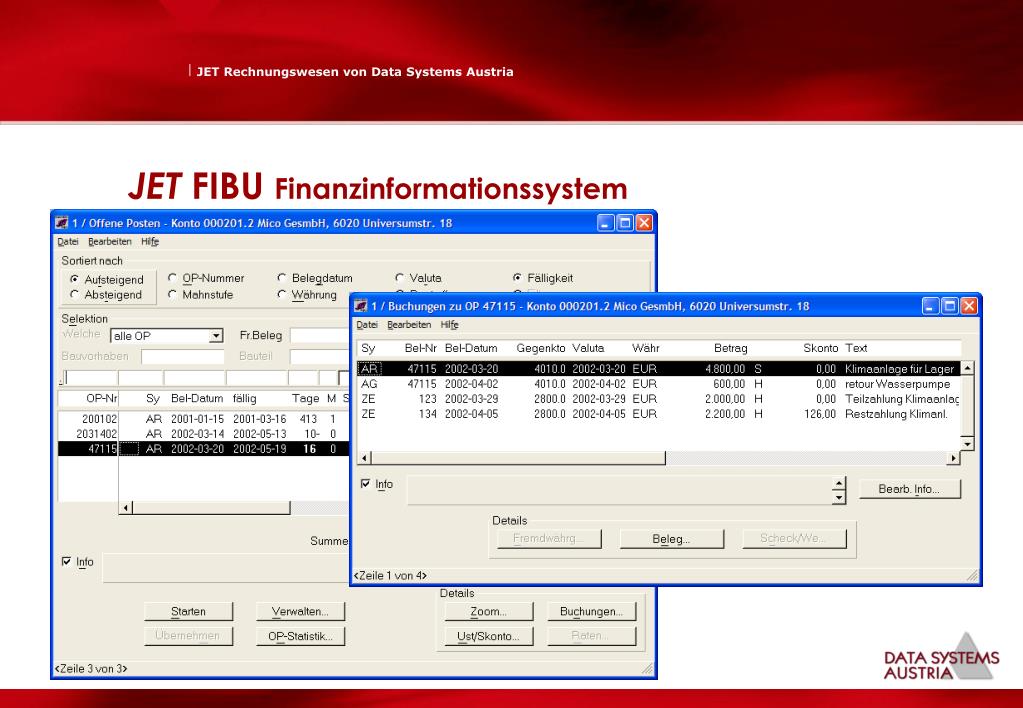This screenshot has width=1023, height=708.
Task: Click the Info field up arrow in Buchungen
Action: 839,484
